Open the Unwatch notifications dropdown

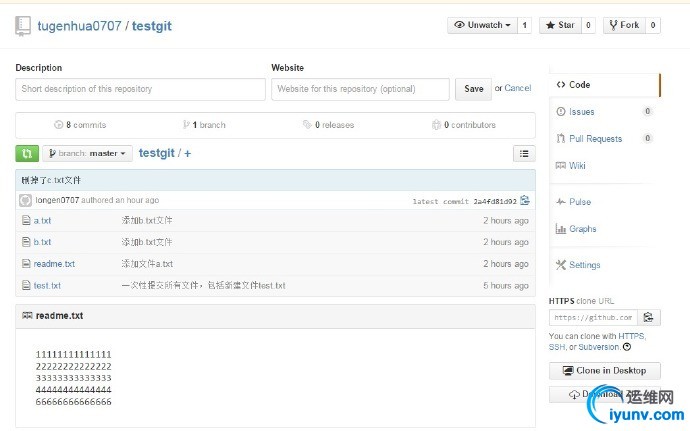pos(482,25)
